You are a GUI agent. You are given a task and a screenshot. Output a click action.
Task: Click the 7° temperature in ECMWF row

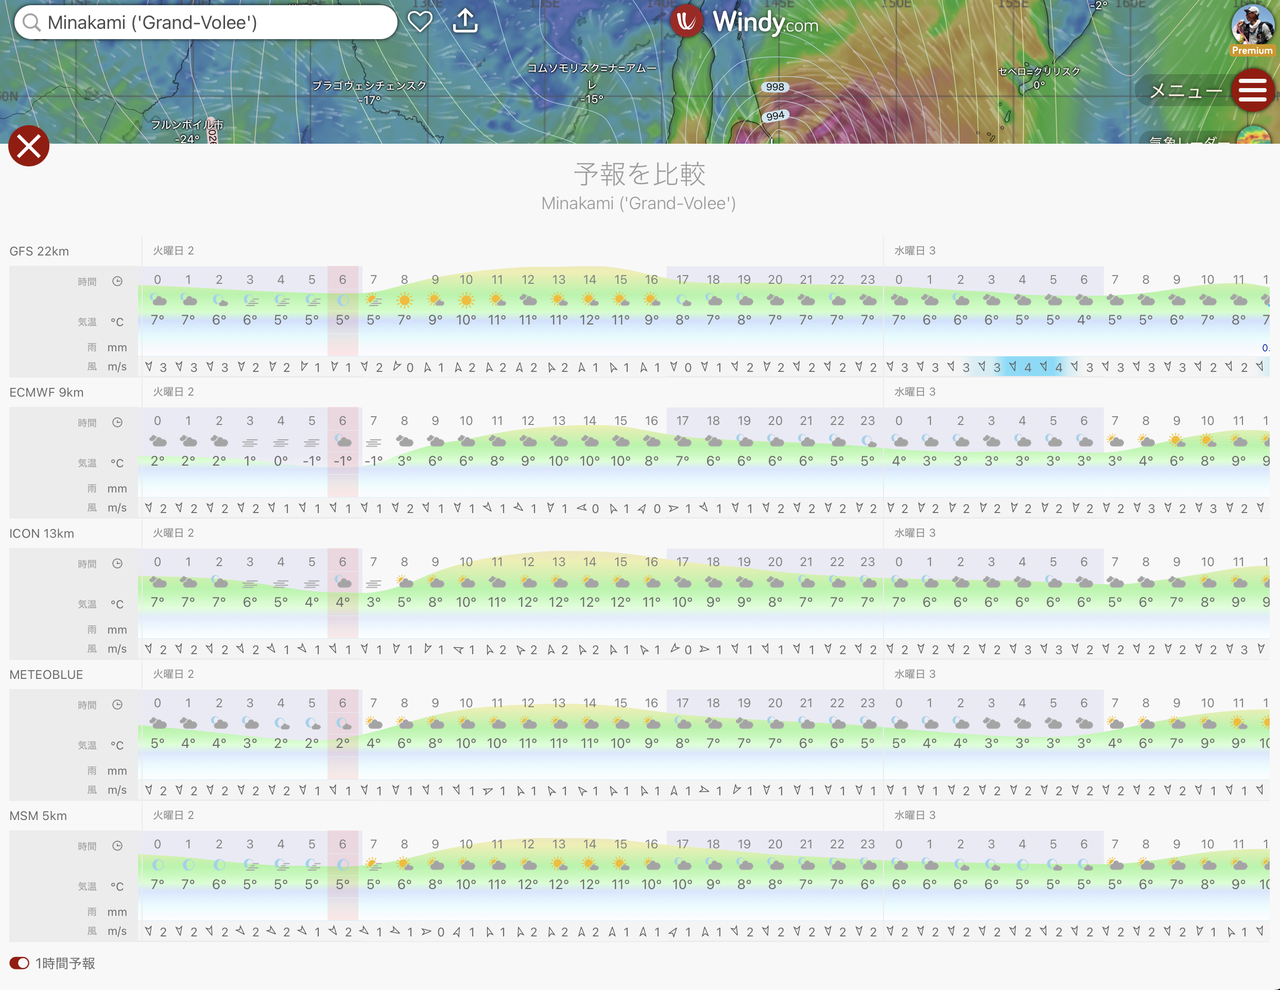pyautogui.click(x=682, y=462)
